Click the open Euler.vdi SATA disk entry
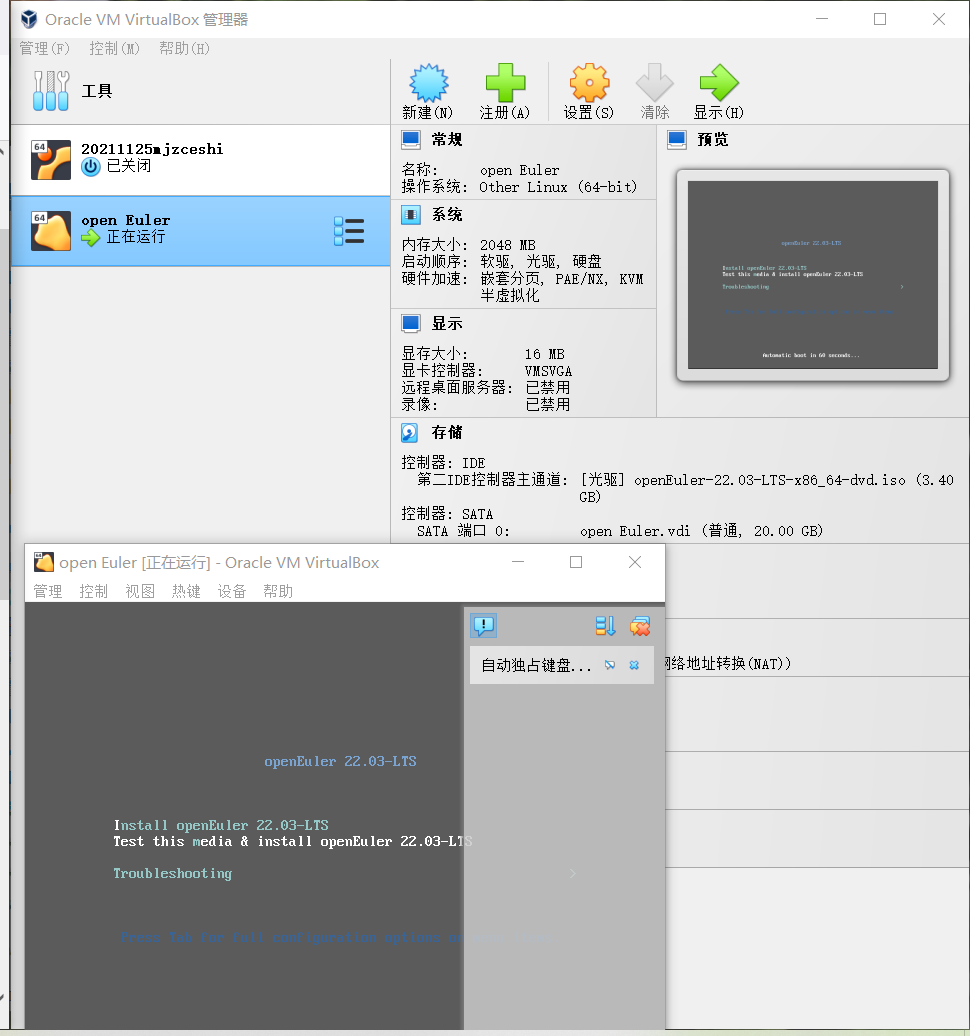970x1036 pixels. (x=701, y=531)
